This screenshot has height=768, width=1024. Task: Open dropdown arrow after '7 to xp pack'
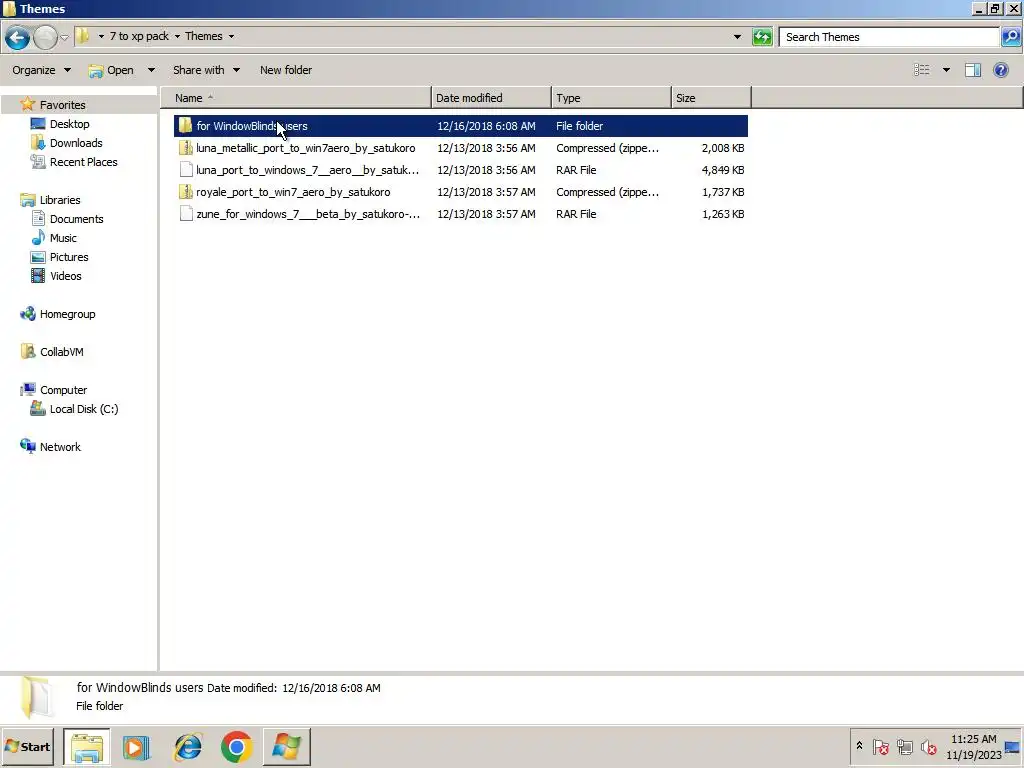(177, 36)
